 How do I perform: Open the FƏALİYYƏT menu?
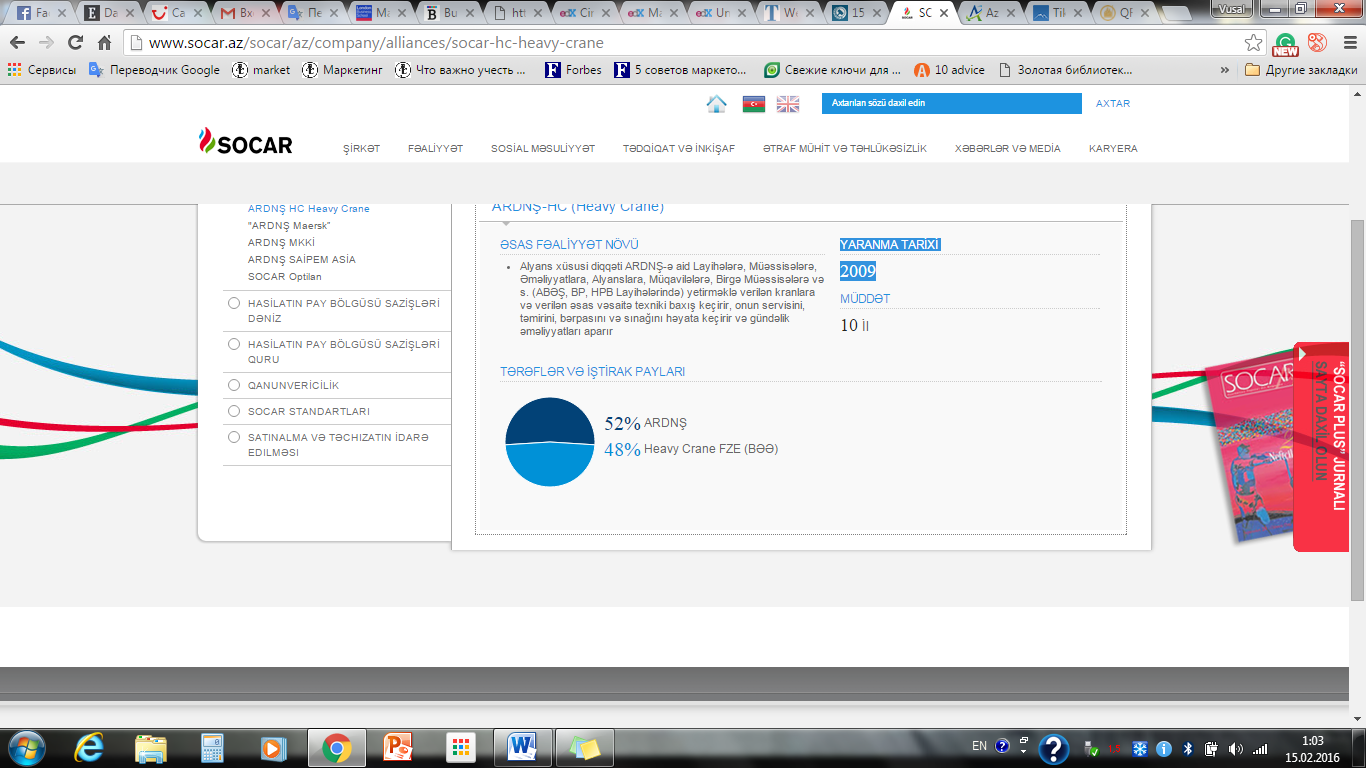click(x=435, y=148)
